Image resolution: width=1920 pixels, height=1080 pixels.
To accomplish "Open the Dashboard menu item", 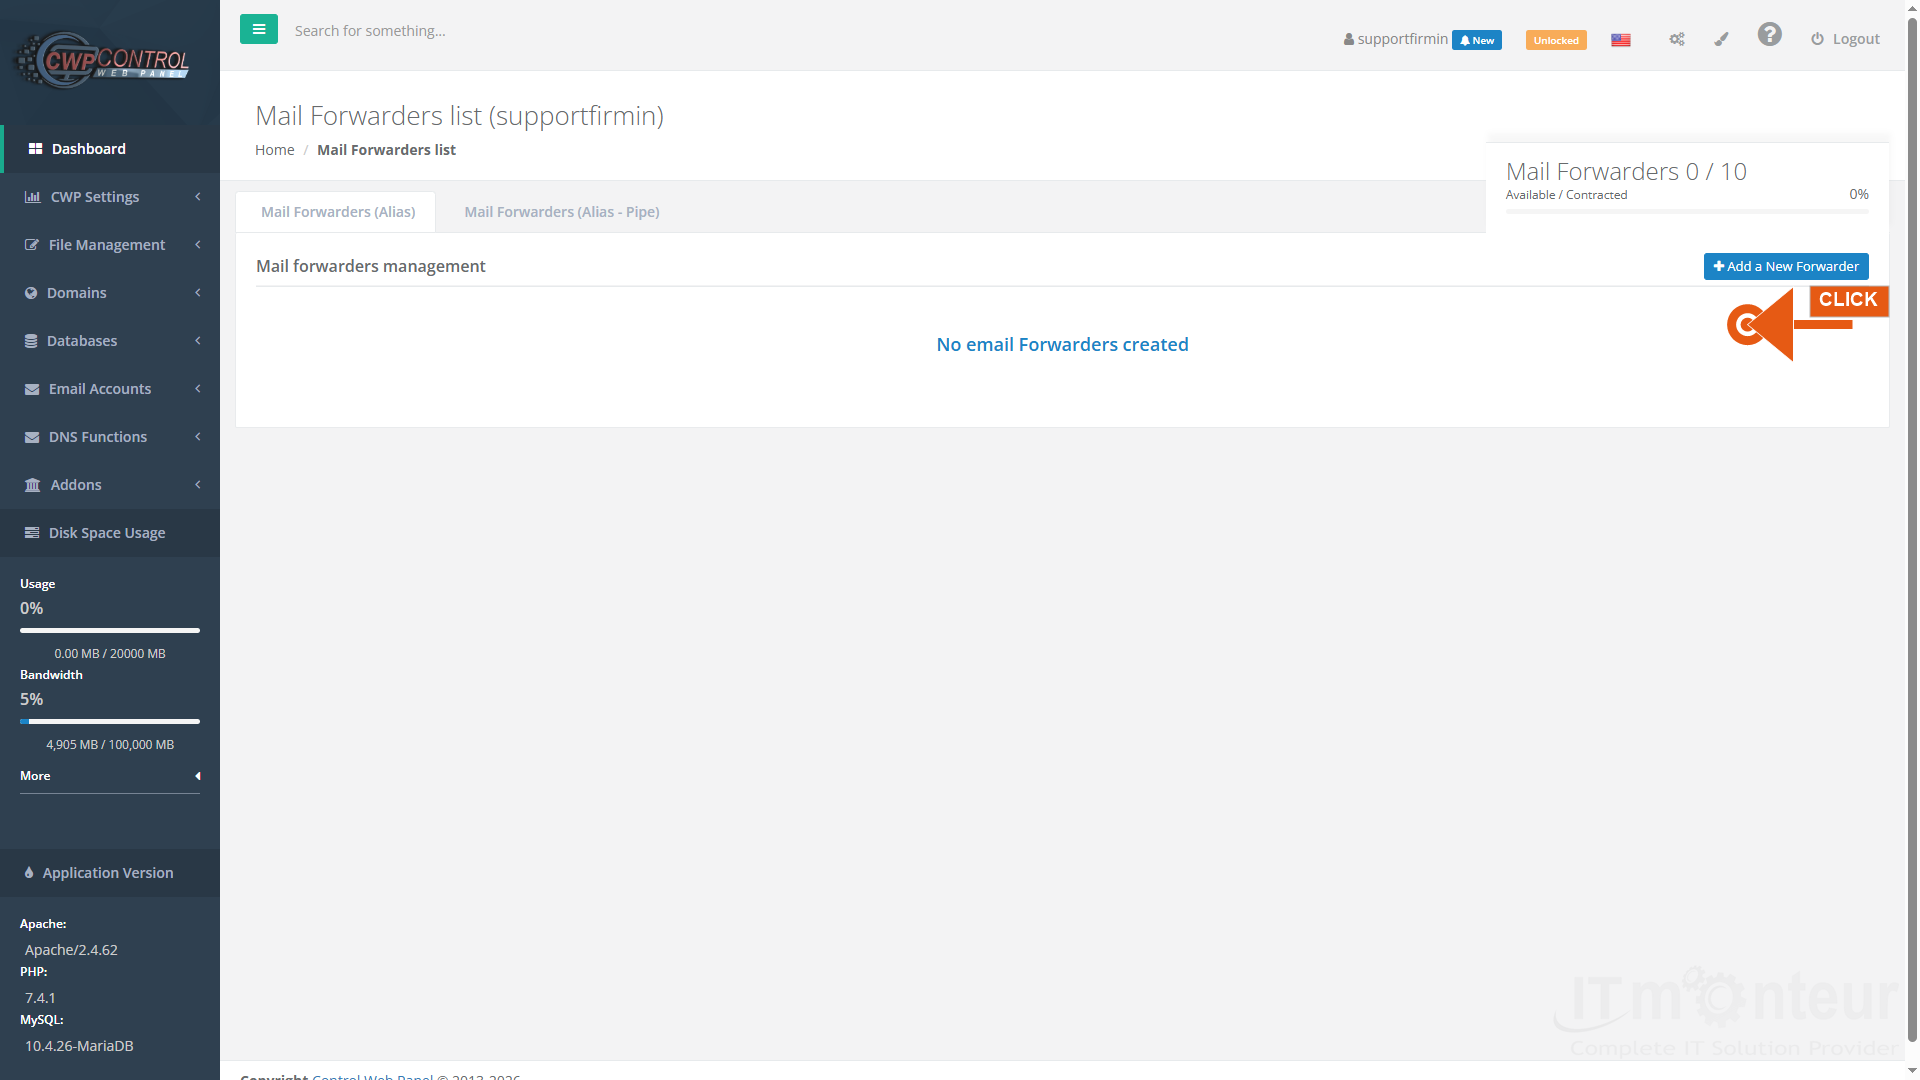I will click(111, 149).
